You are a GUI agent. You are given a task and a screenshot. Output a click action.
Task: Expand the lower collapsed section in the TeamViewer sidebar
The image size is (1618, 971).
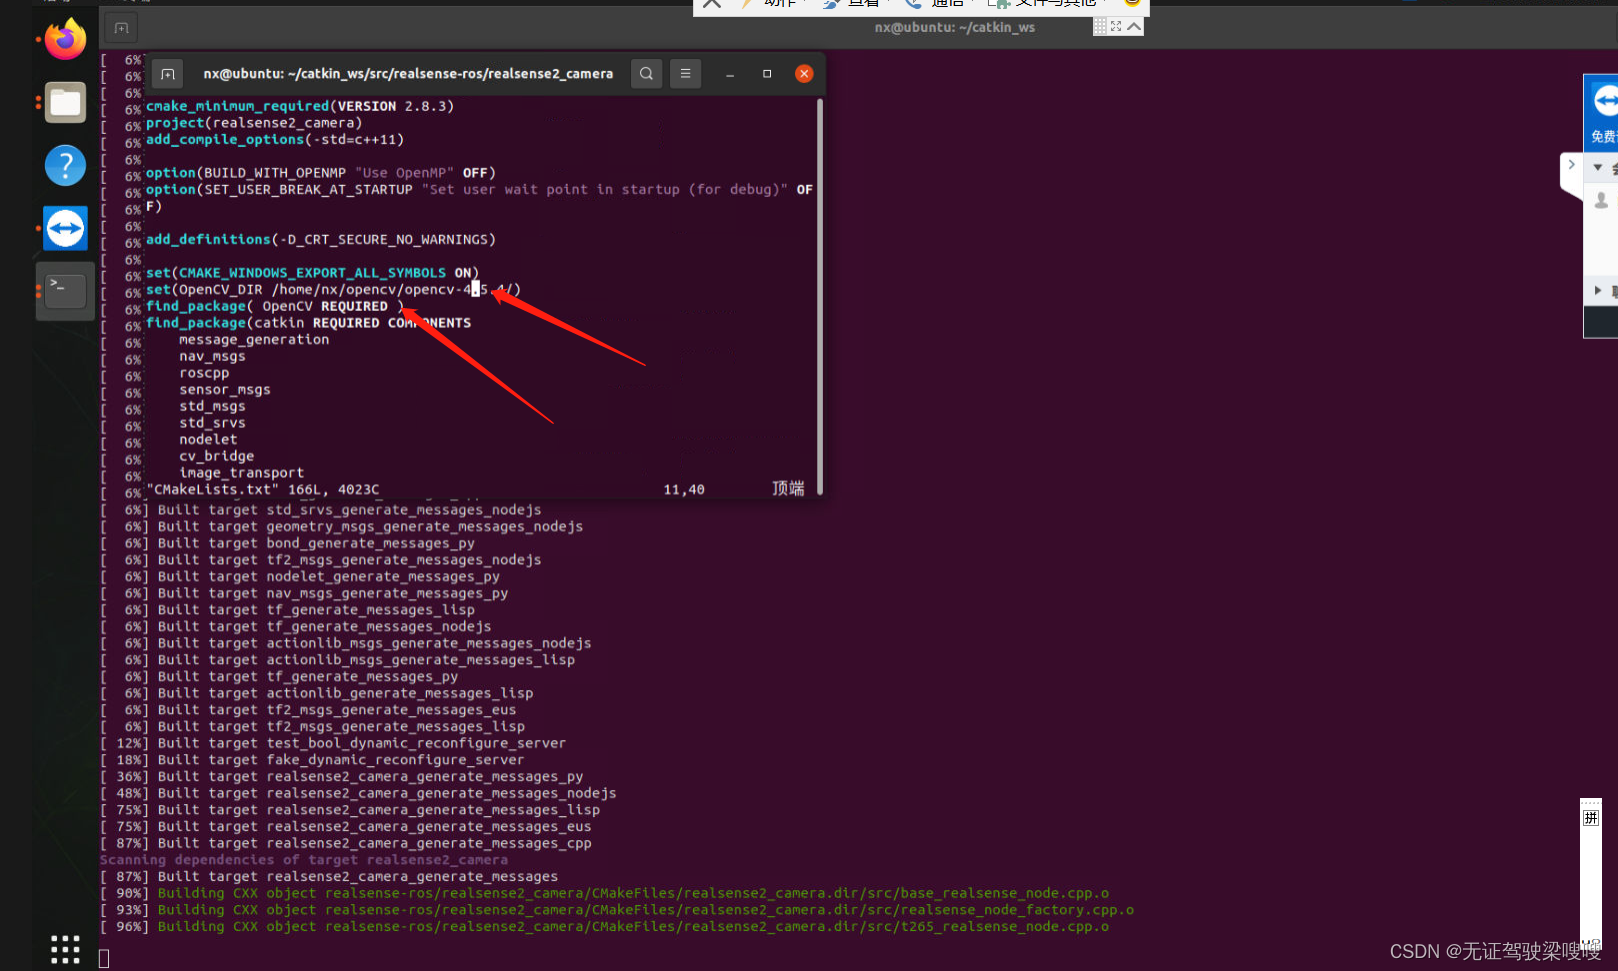point(1597,289)
